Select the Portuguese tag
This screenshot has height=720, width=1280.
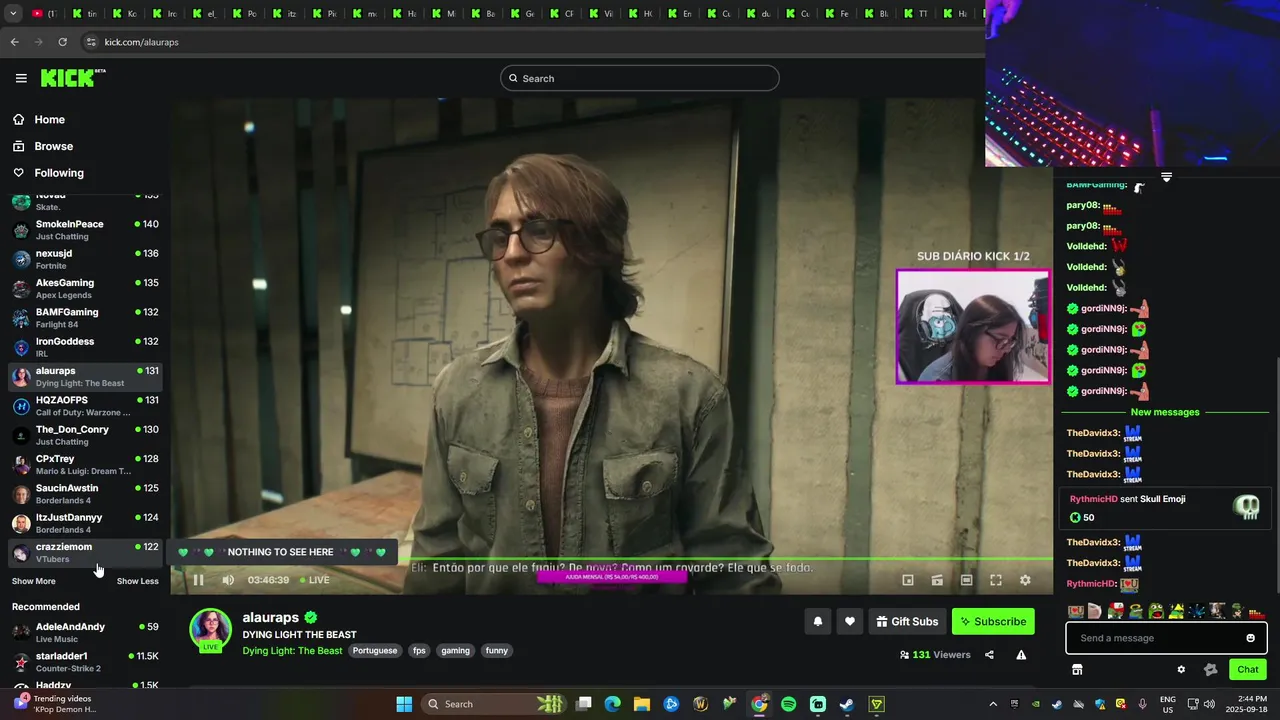(376, 650)
